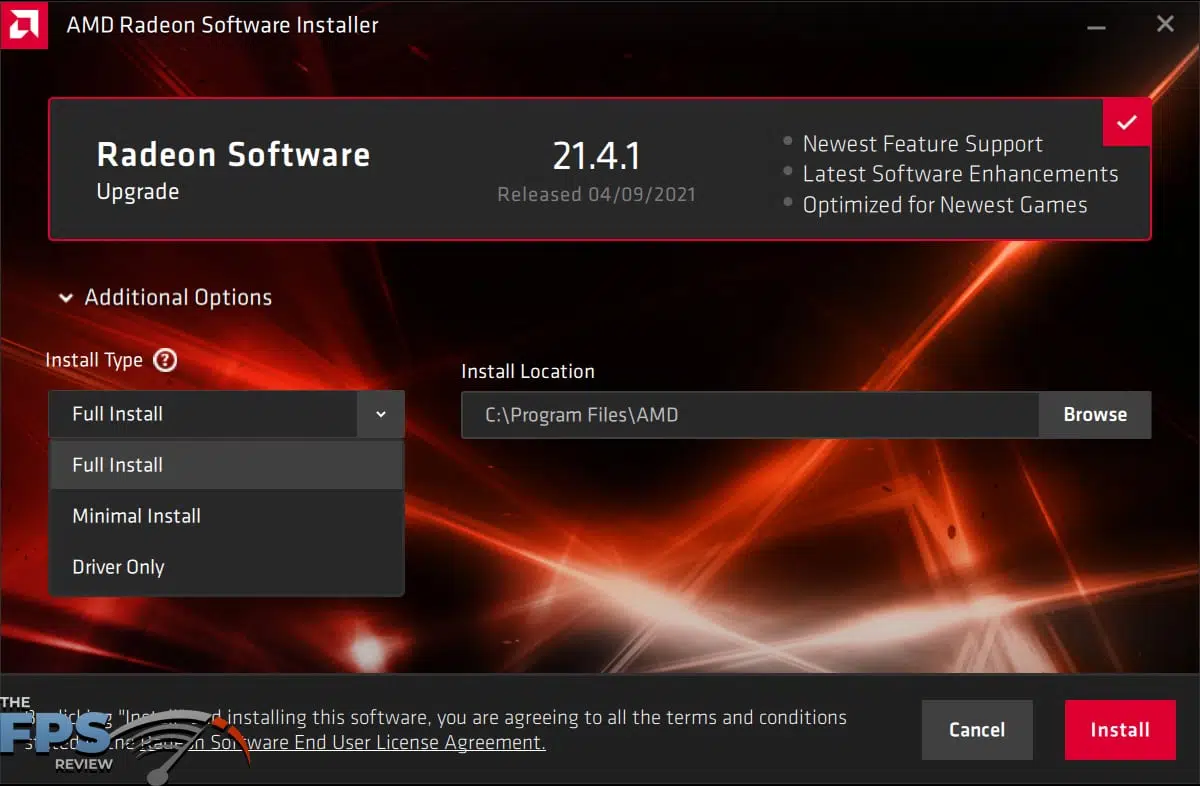The image size is (1200, 786).
Task: Click the AMD logo icon in title bar
Action: 24,24
